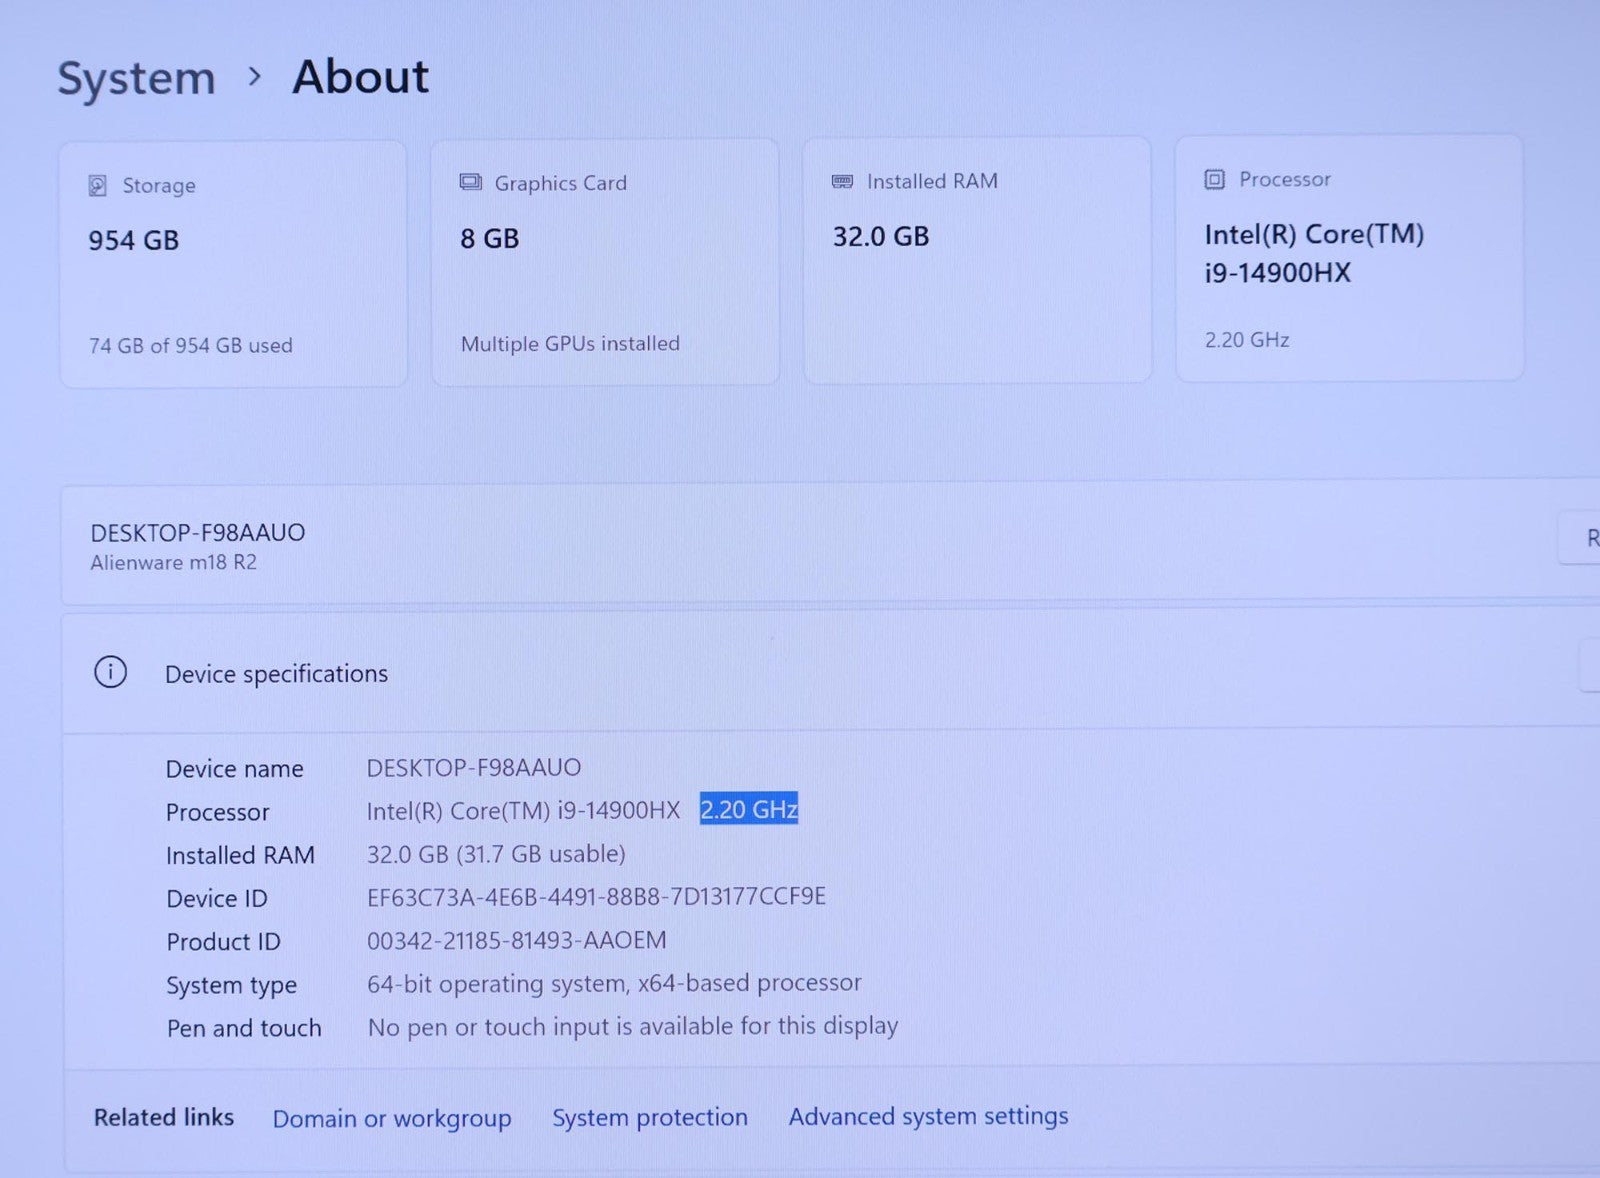Screen dimensions: 1600x1178
Task: Open System protection link
Action: pos(649,1117)
